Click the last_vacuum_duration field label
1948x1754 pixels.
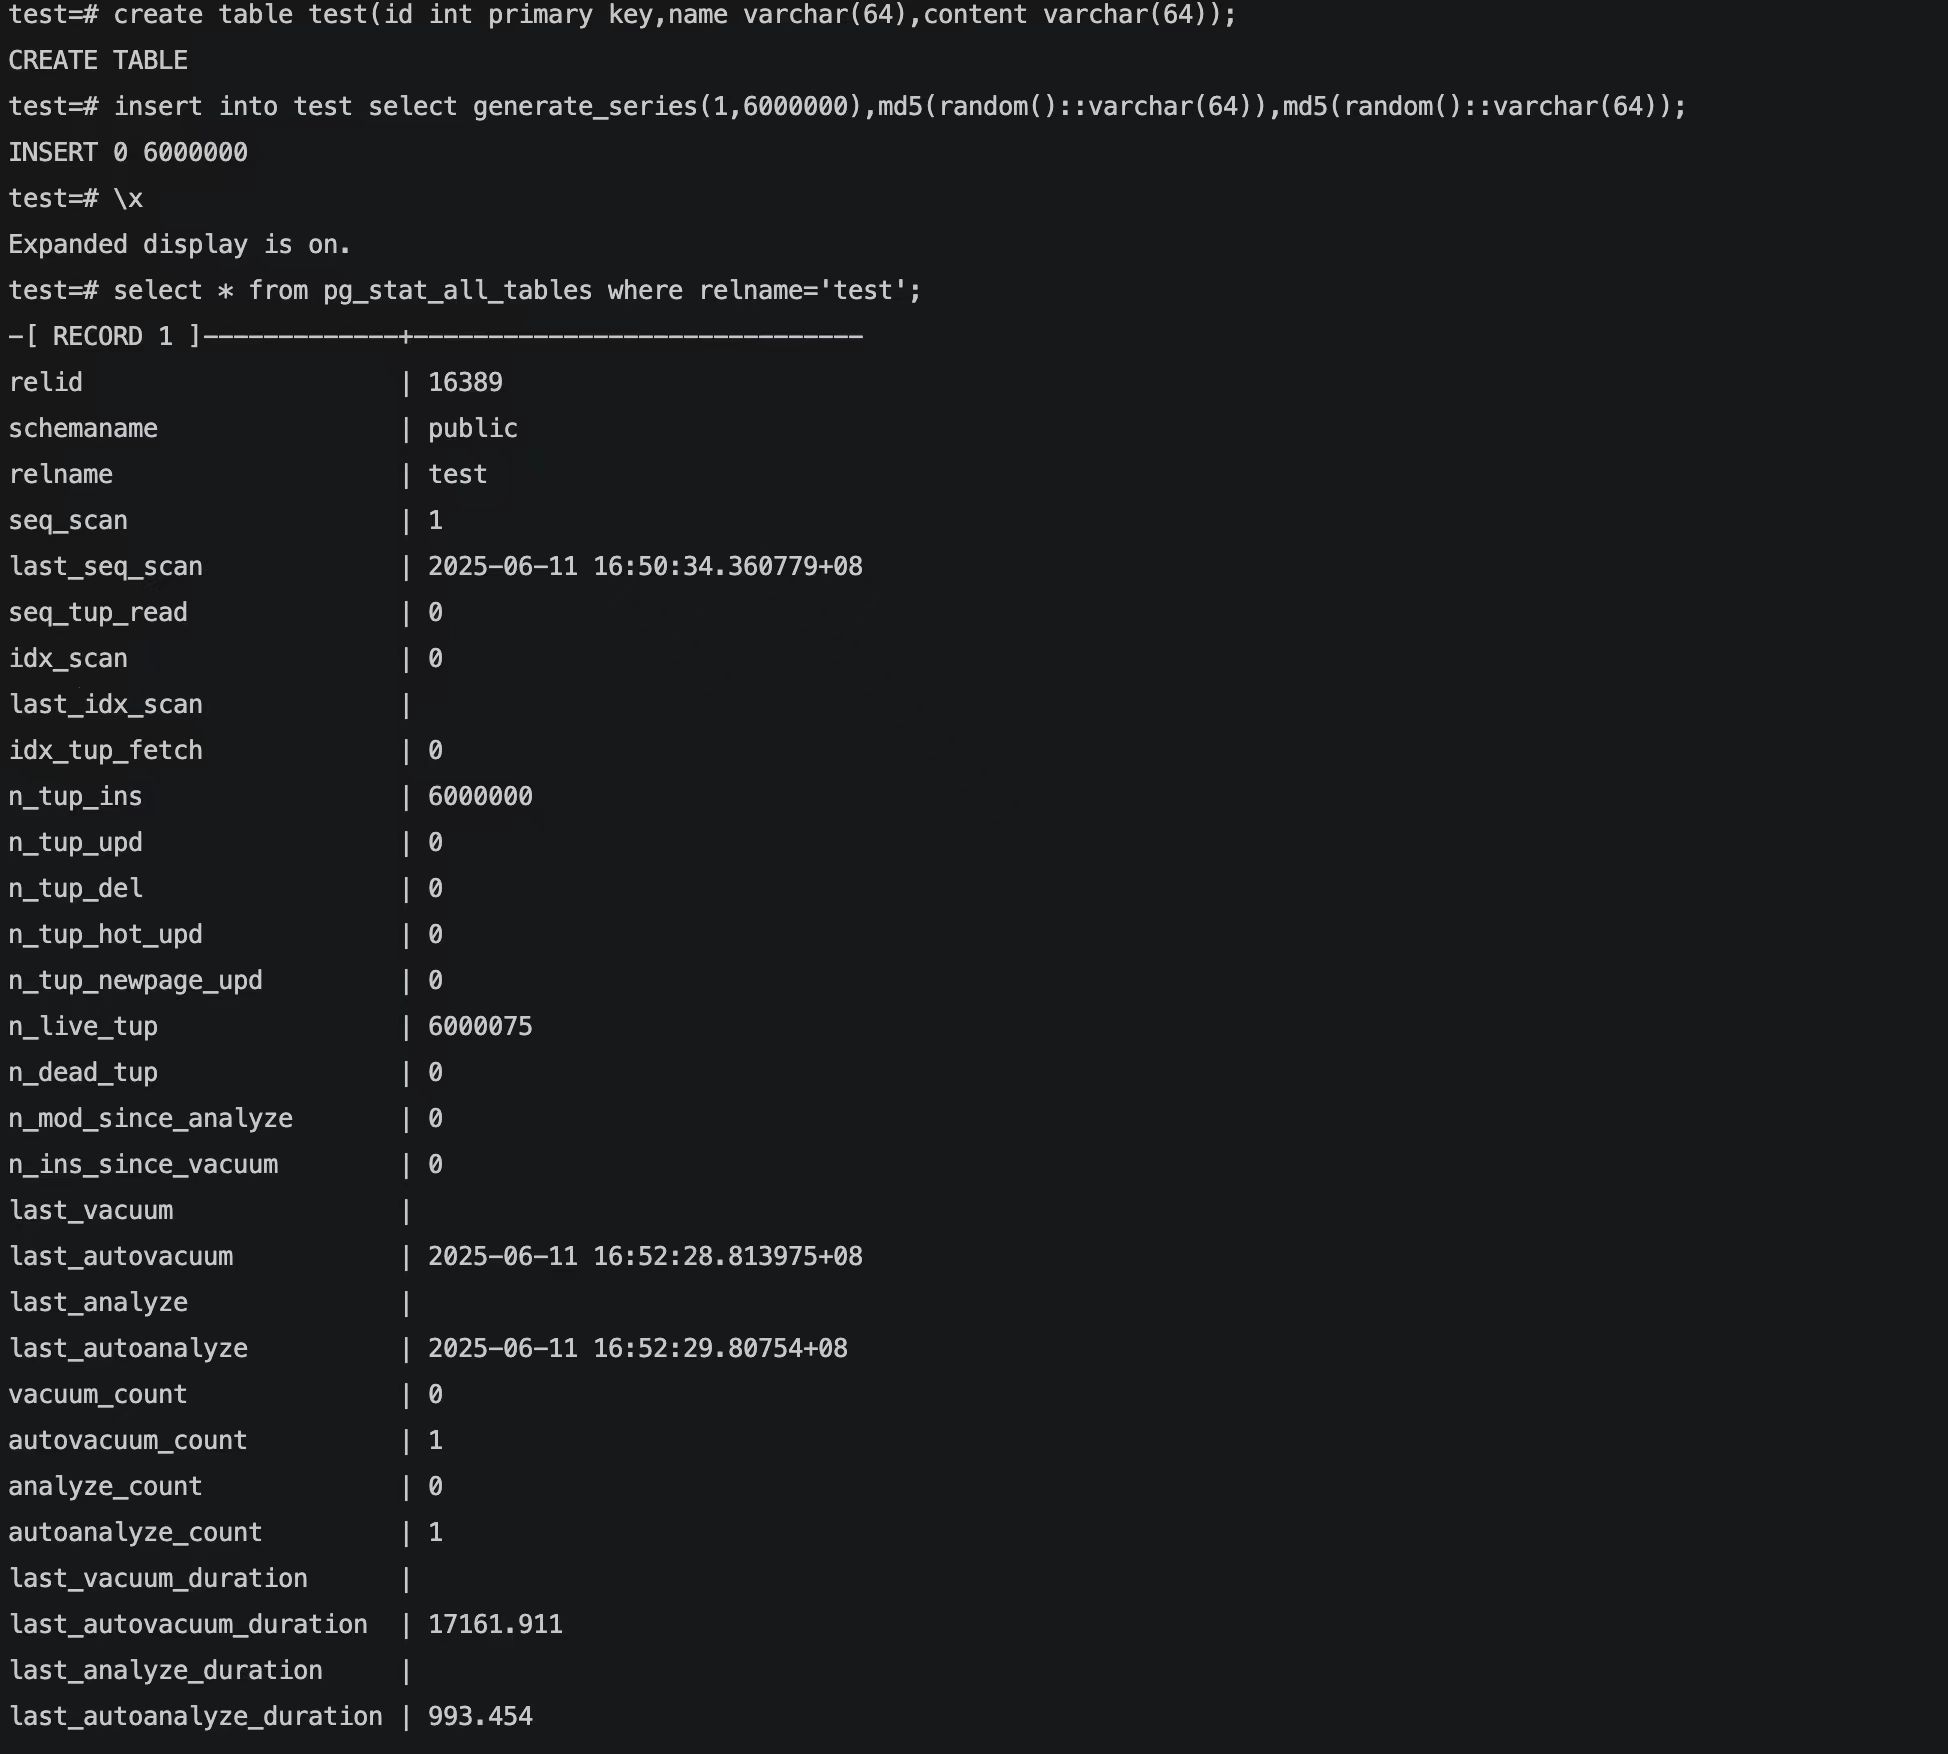pos(158,1578)
